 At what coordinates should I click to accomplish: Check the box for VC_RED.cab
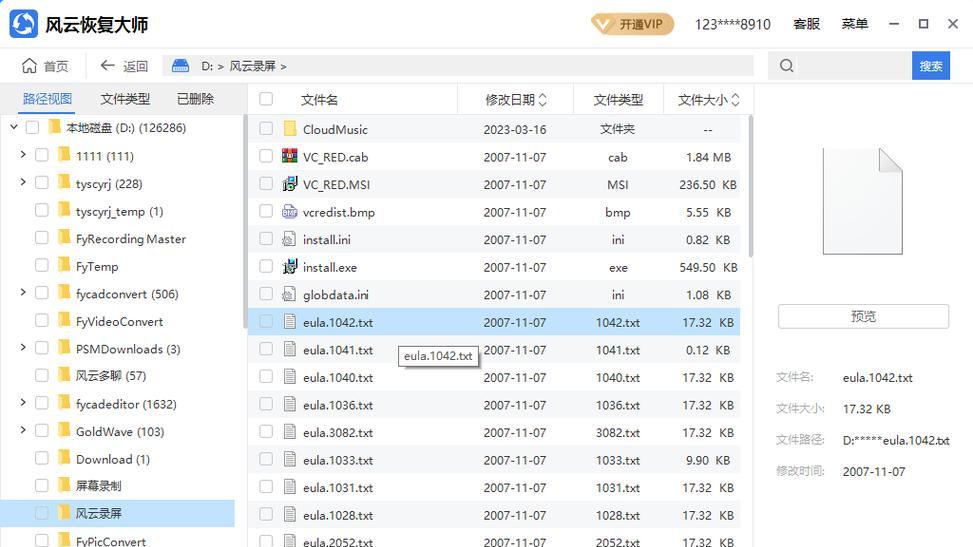(x=266, y=156)
